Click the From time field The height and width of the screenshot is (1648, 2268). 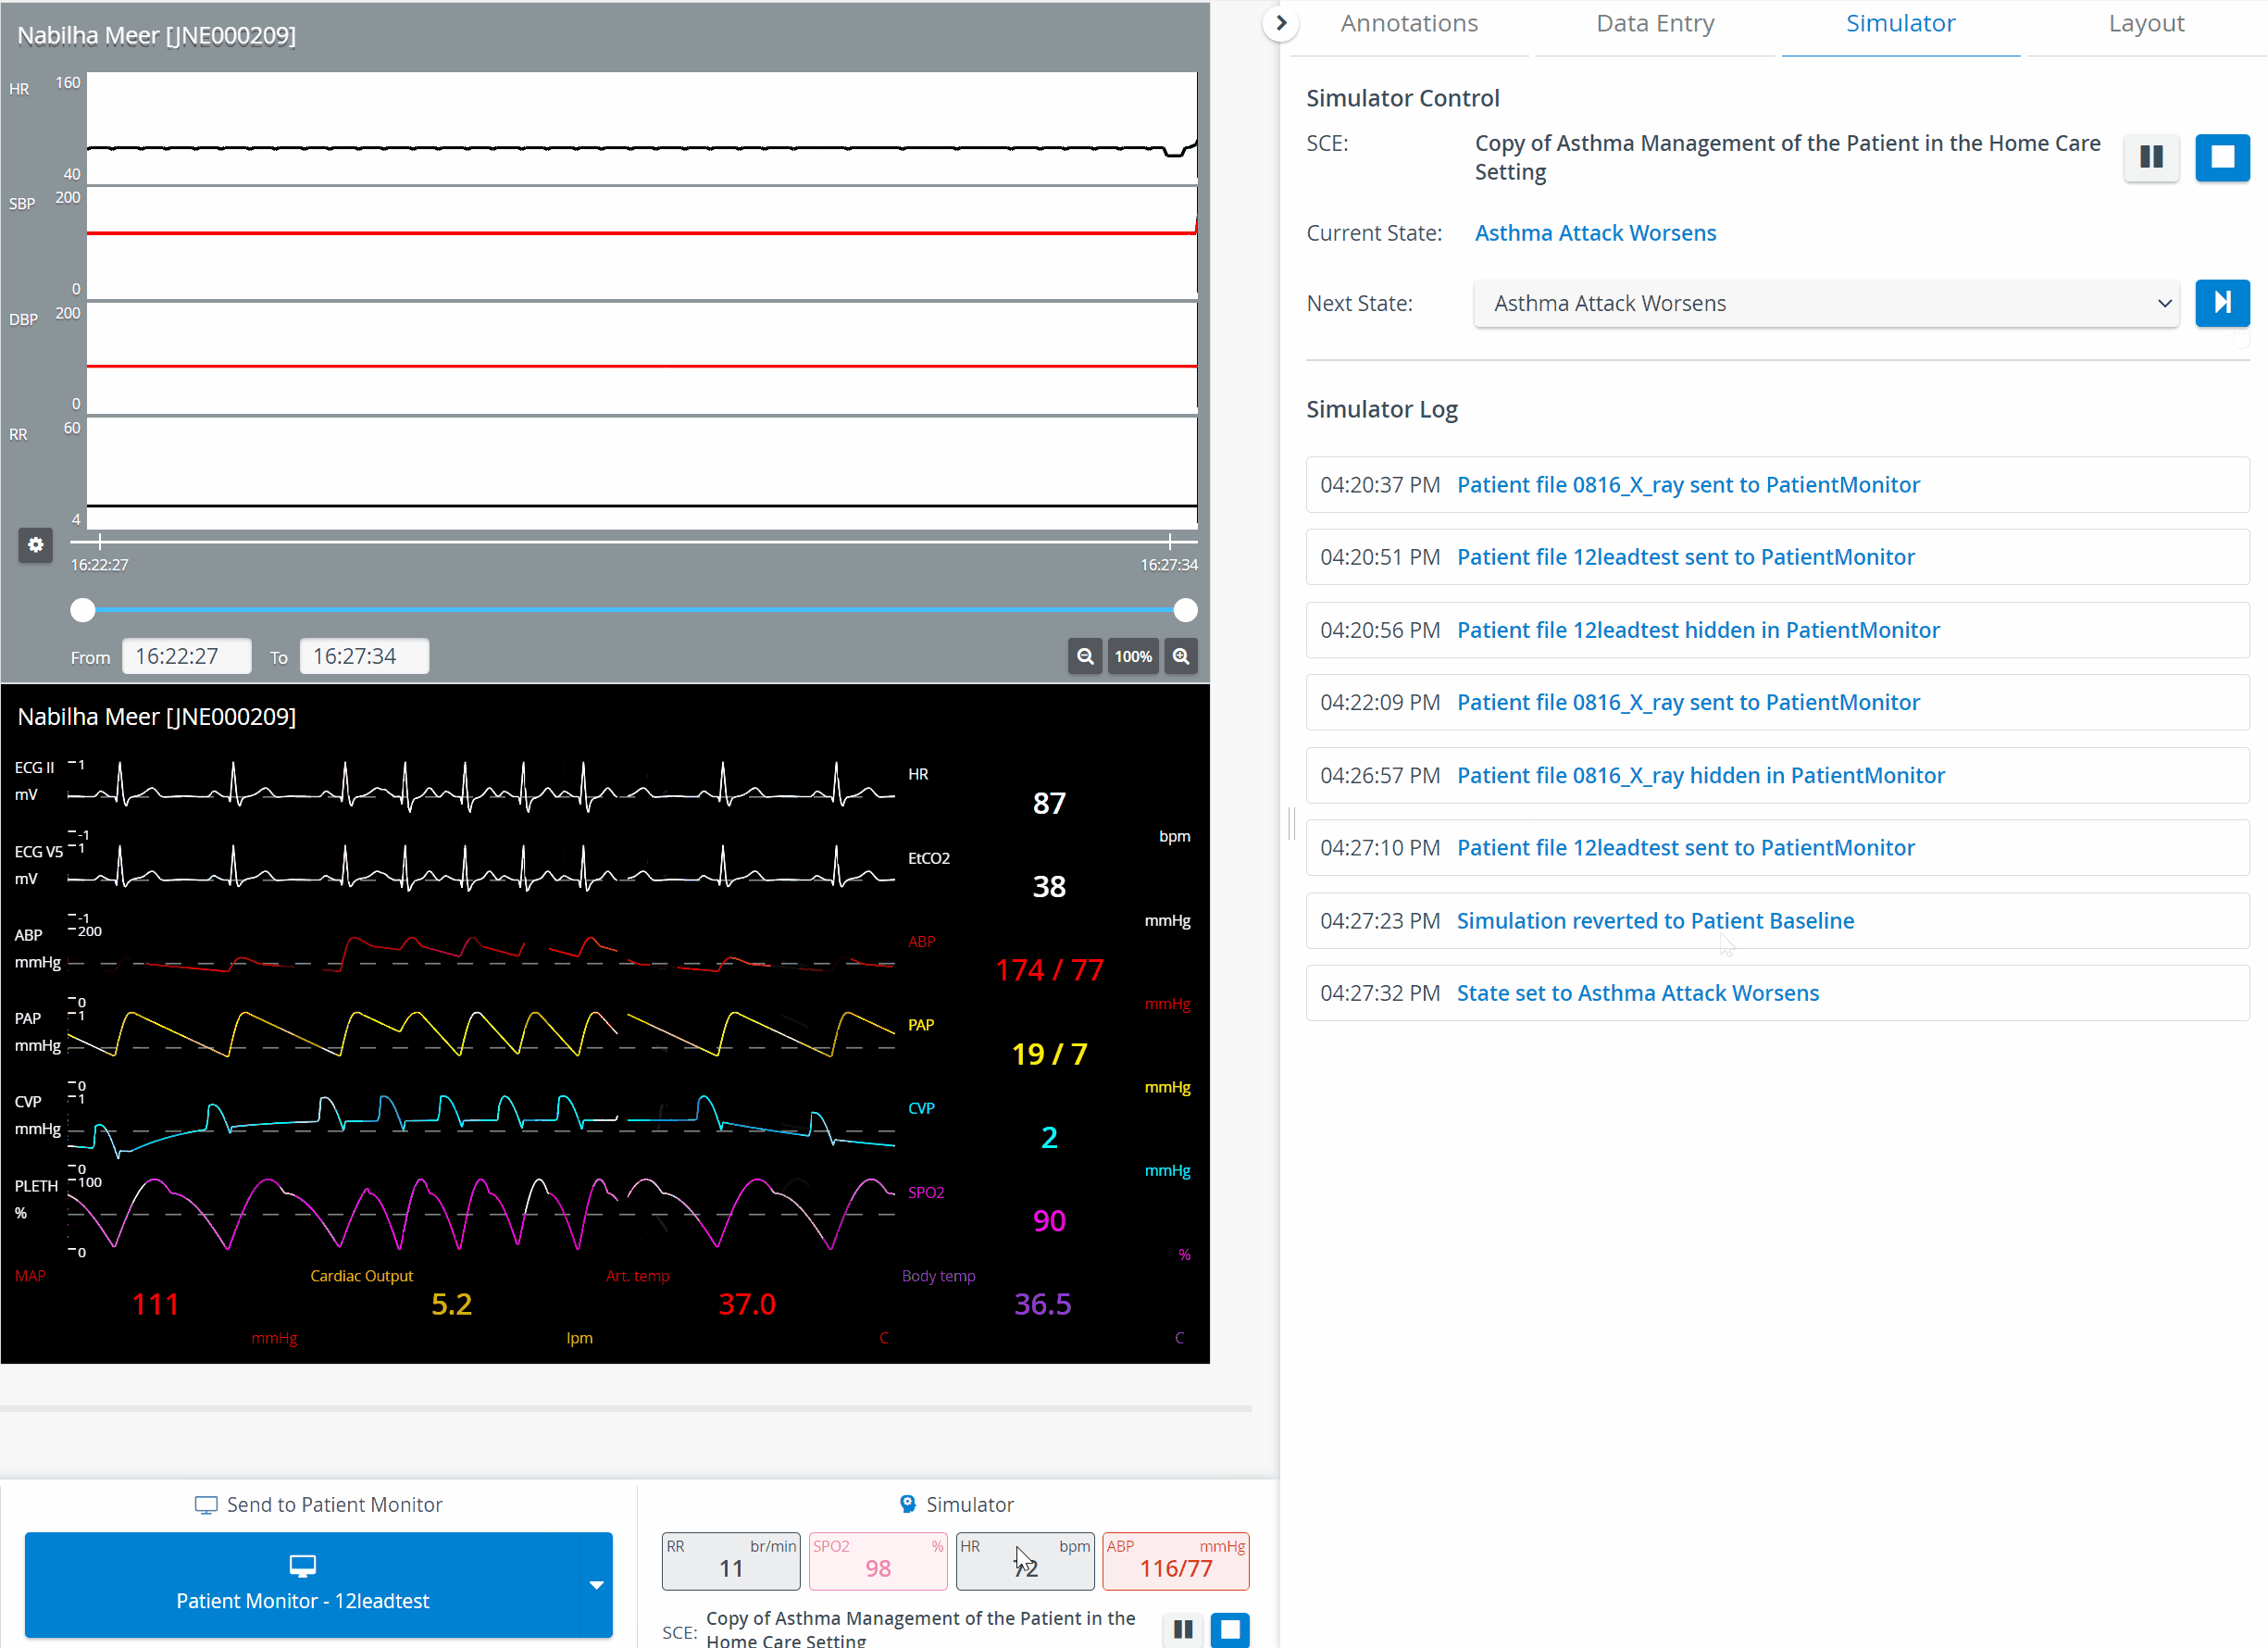pos(187,656)
